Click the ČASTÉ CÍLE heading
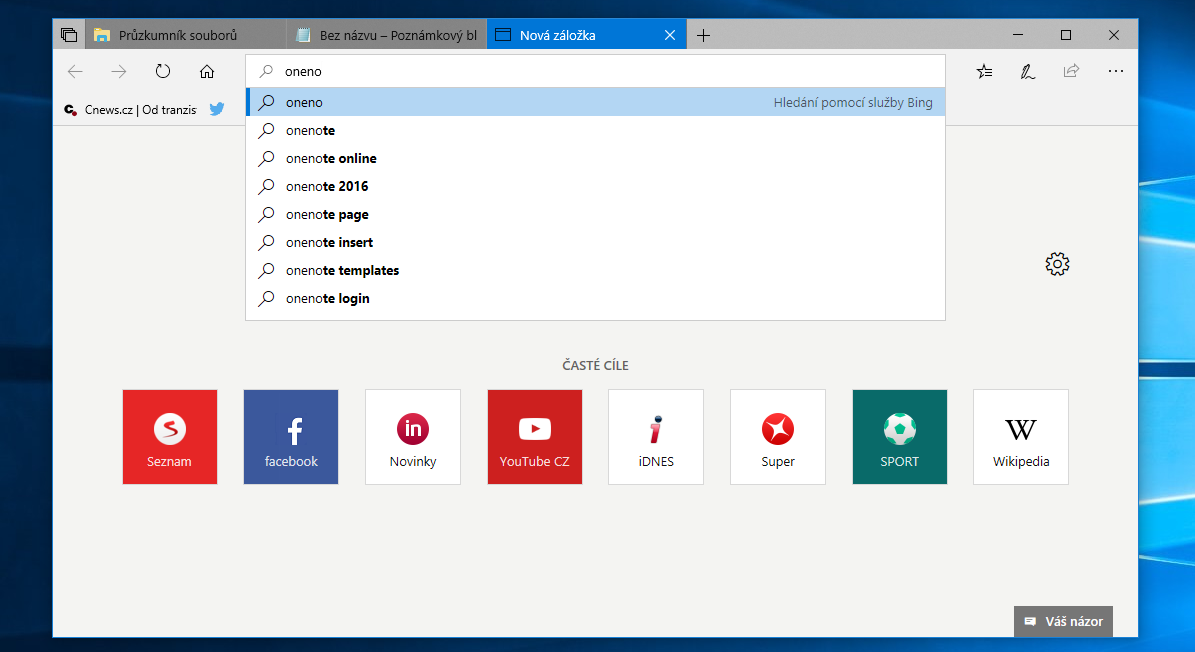 [x=595, y=366]
